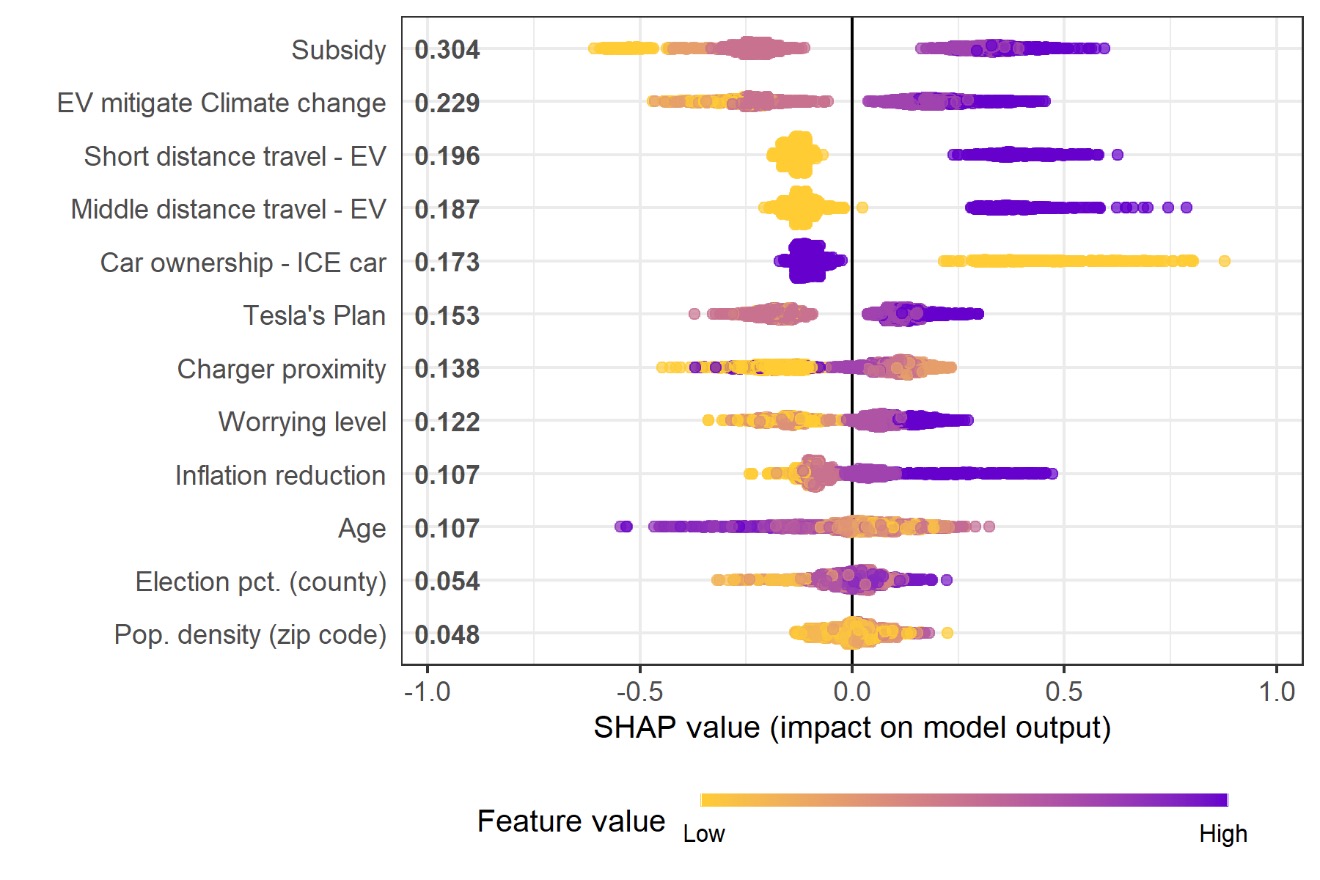
Task: Click the -1.0 x-axis tick label
Action: pos(427,690)
